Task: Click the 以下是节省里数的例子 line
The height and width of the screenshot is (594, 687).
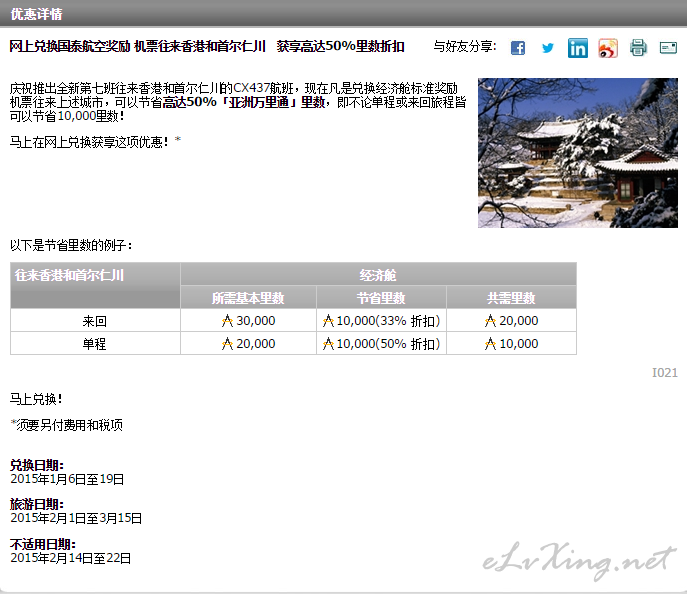Action: pos(71,245)
